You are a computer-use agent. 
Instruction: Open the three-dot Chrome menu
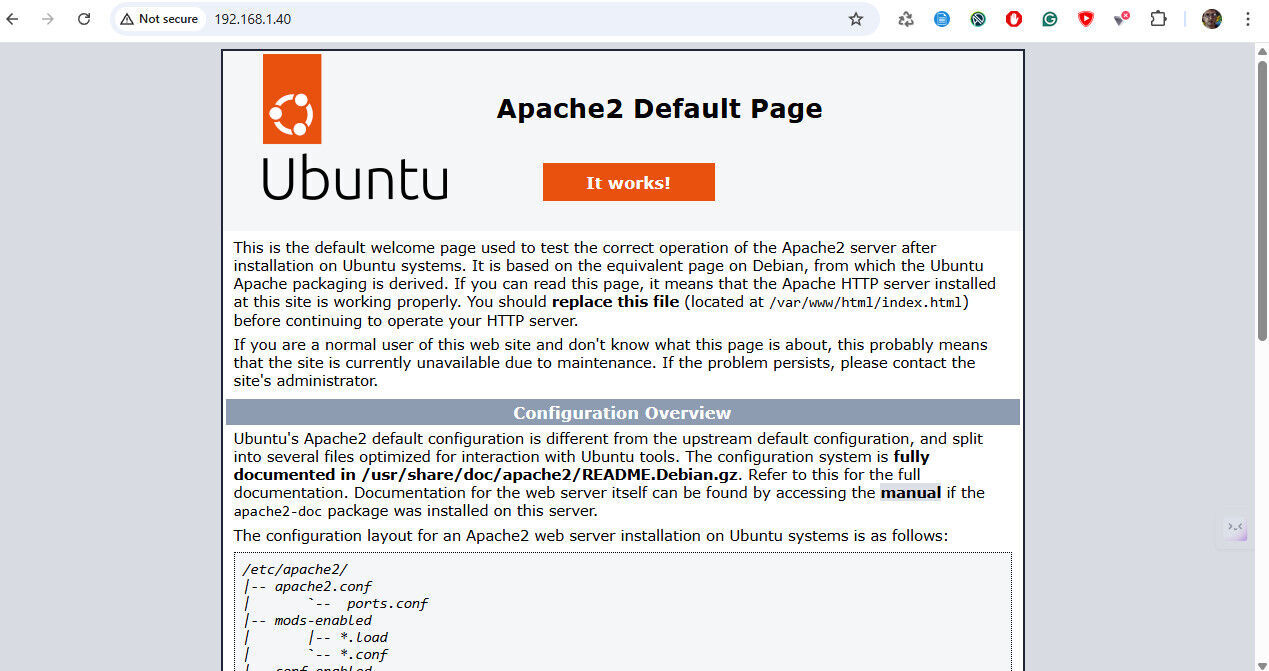[x=1247, y=19]
